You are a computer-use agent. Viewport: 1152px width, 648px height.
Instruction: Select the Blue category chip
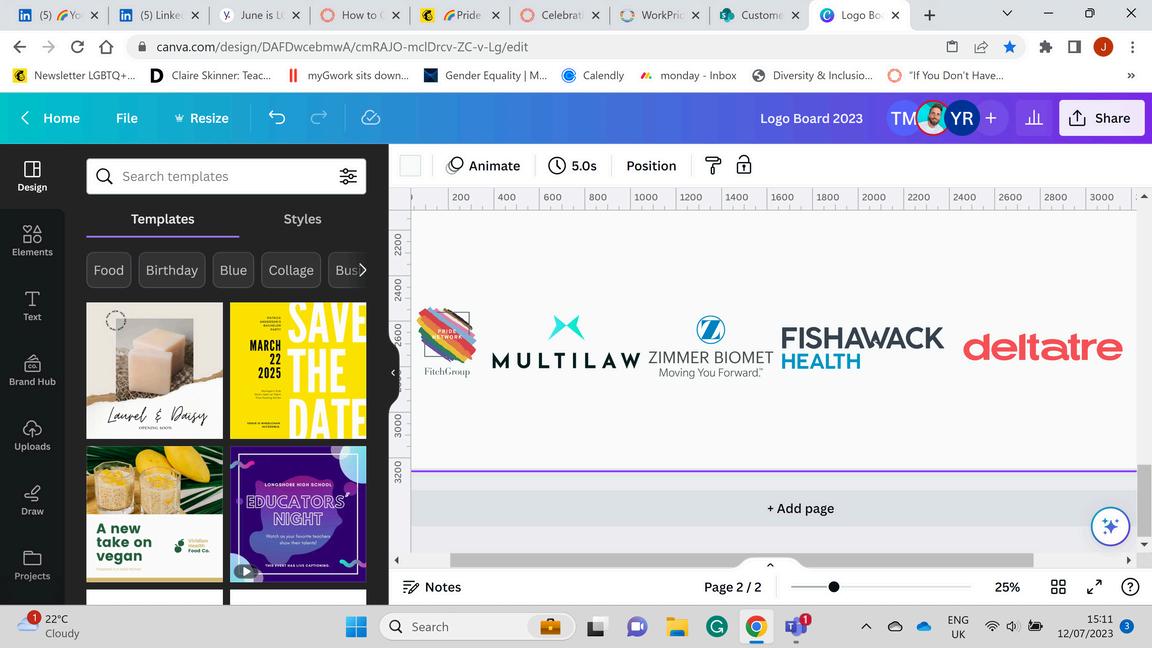[x=233, y=270]
